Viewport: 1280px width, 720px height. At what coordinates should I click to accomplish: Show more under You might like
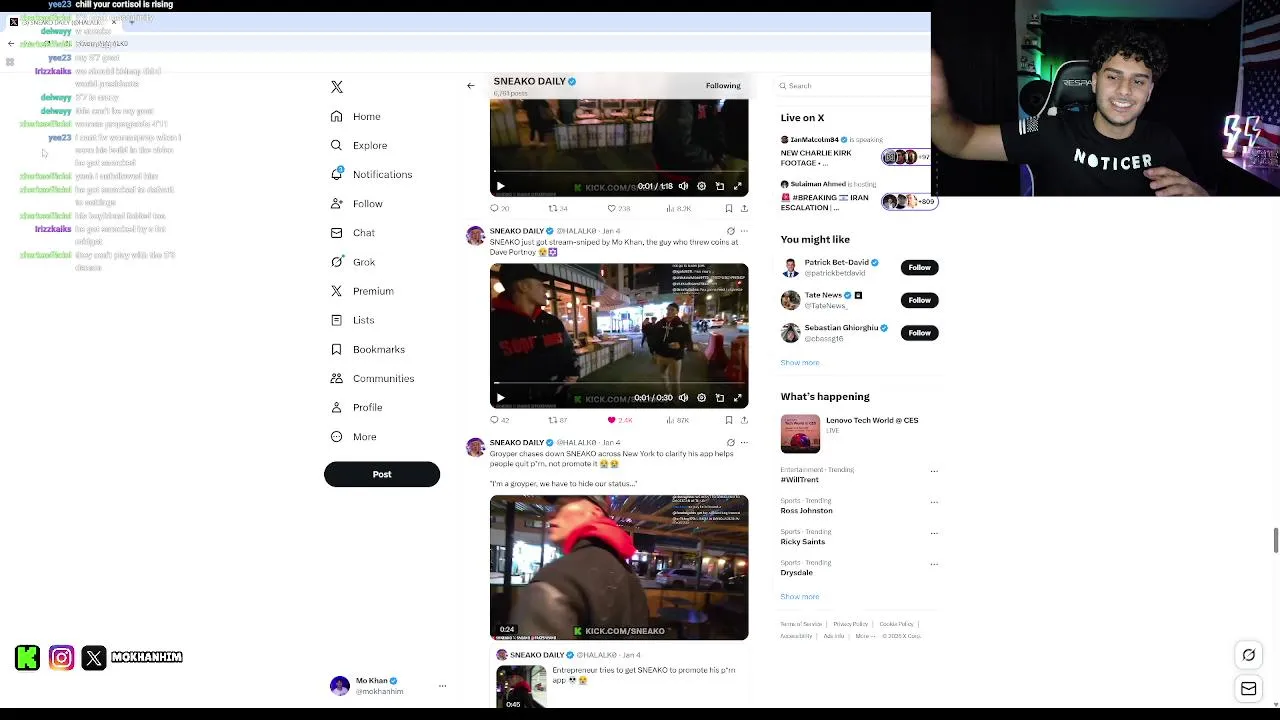coord(799,363)
